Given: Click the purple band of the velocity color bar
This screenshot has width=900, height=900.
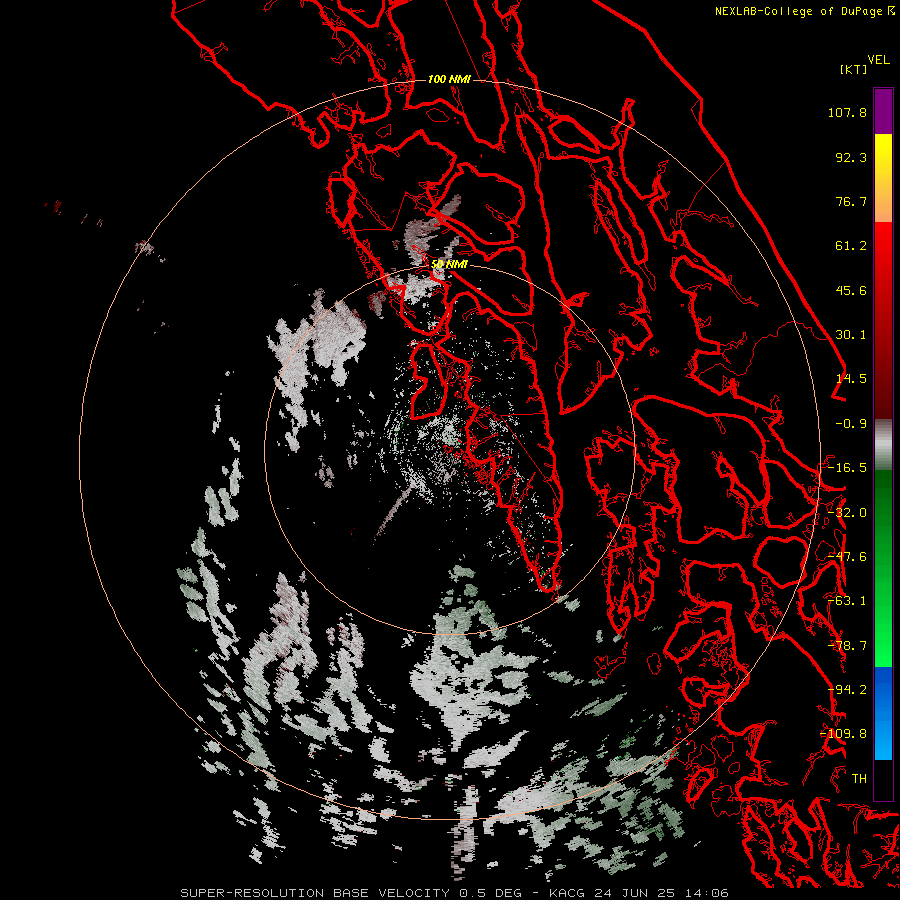Looking at the screenshot, I should (883, 111).
